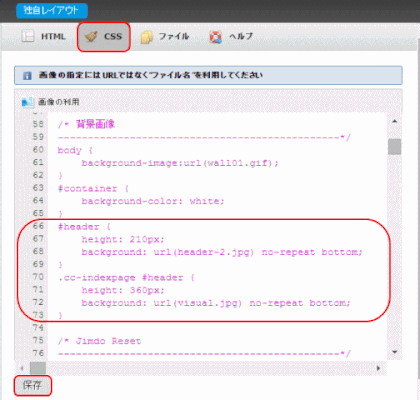Click the ファイル folder icon
Image resolution: width=420 pixels, height=400 pixels.
147,37
